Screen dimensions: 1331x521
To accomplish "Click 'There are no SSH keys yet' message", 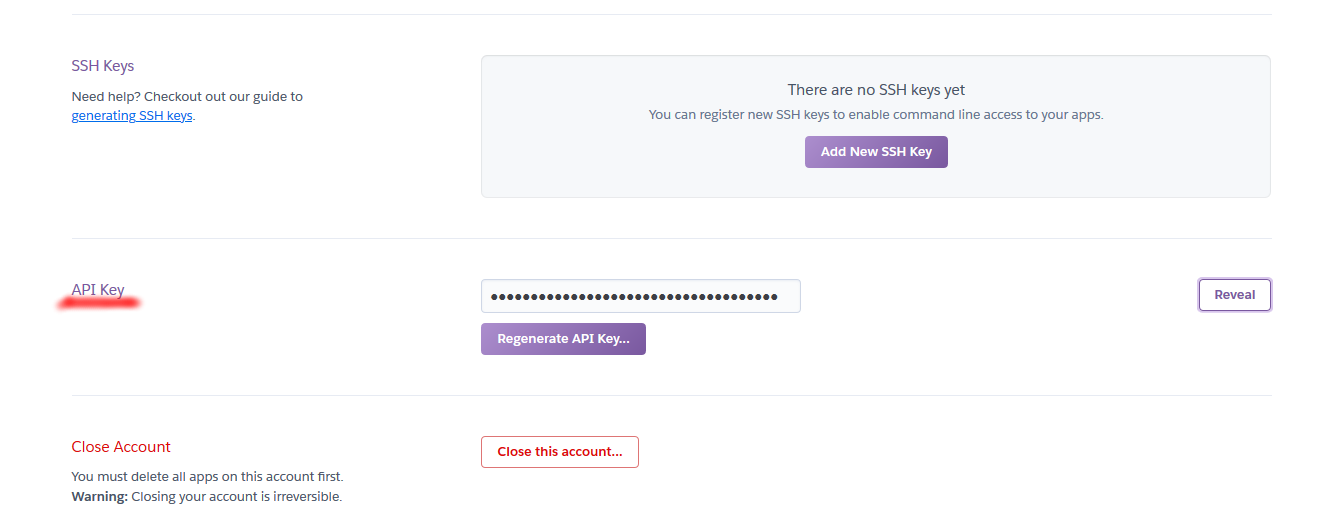I will tap(876, 90).
